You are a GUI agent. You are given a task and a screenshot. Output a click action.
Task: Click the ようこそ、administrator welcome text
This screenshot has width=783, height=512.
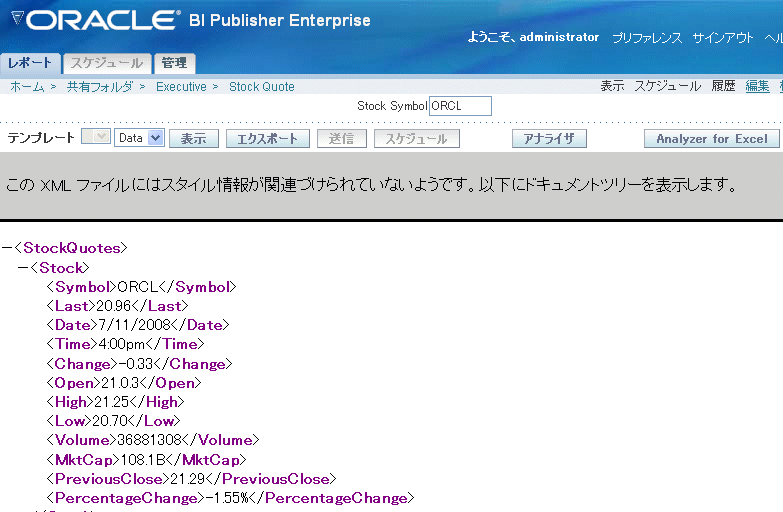pyautogui.click(x=533, y=37)
